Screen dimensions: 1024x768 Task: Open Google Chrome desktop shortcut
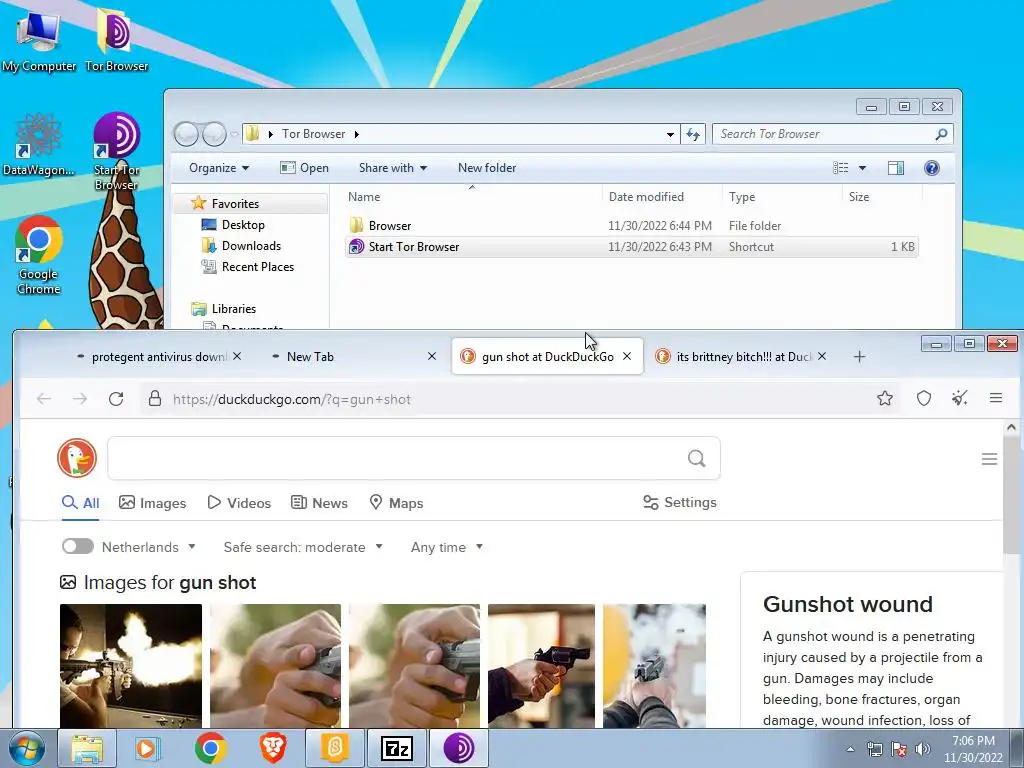pos(39,255)
